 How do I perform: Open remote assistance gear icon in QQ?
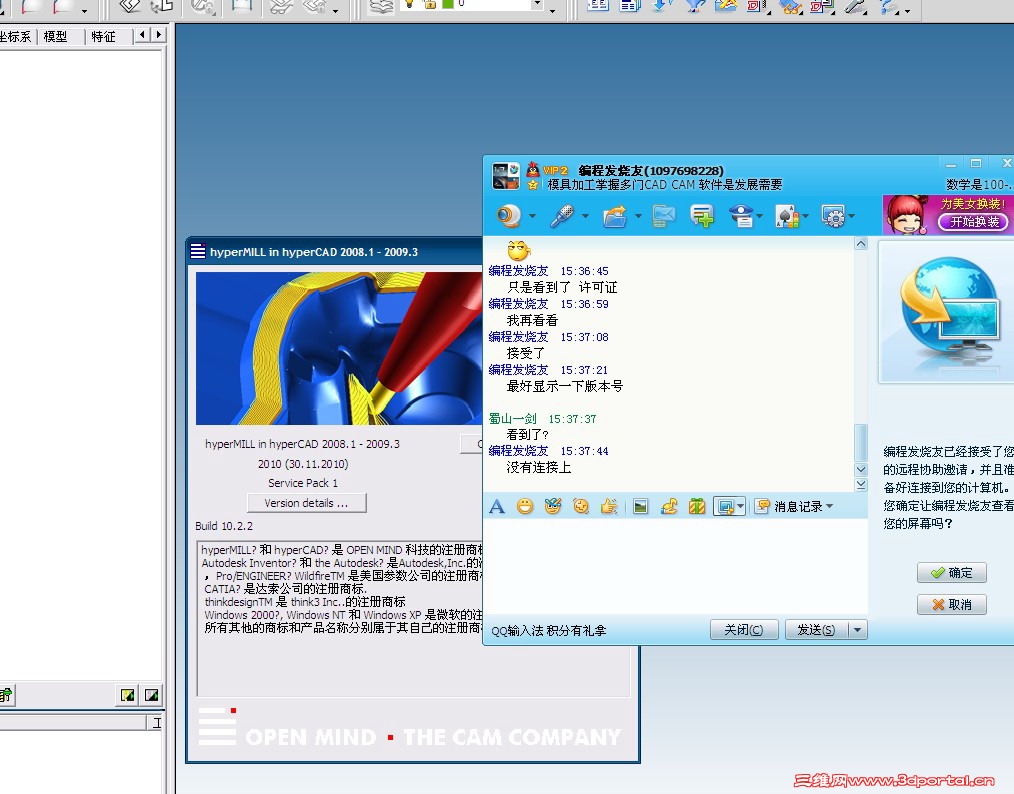point(833,216)
